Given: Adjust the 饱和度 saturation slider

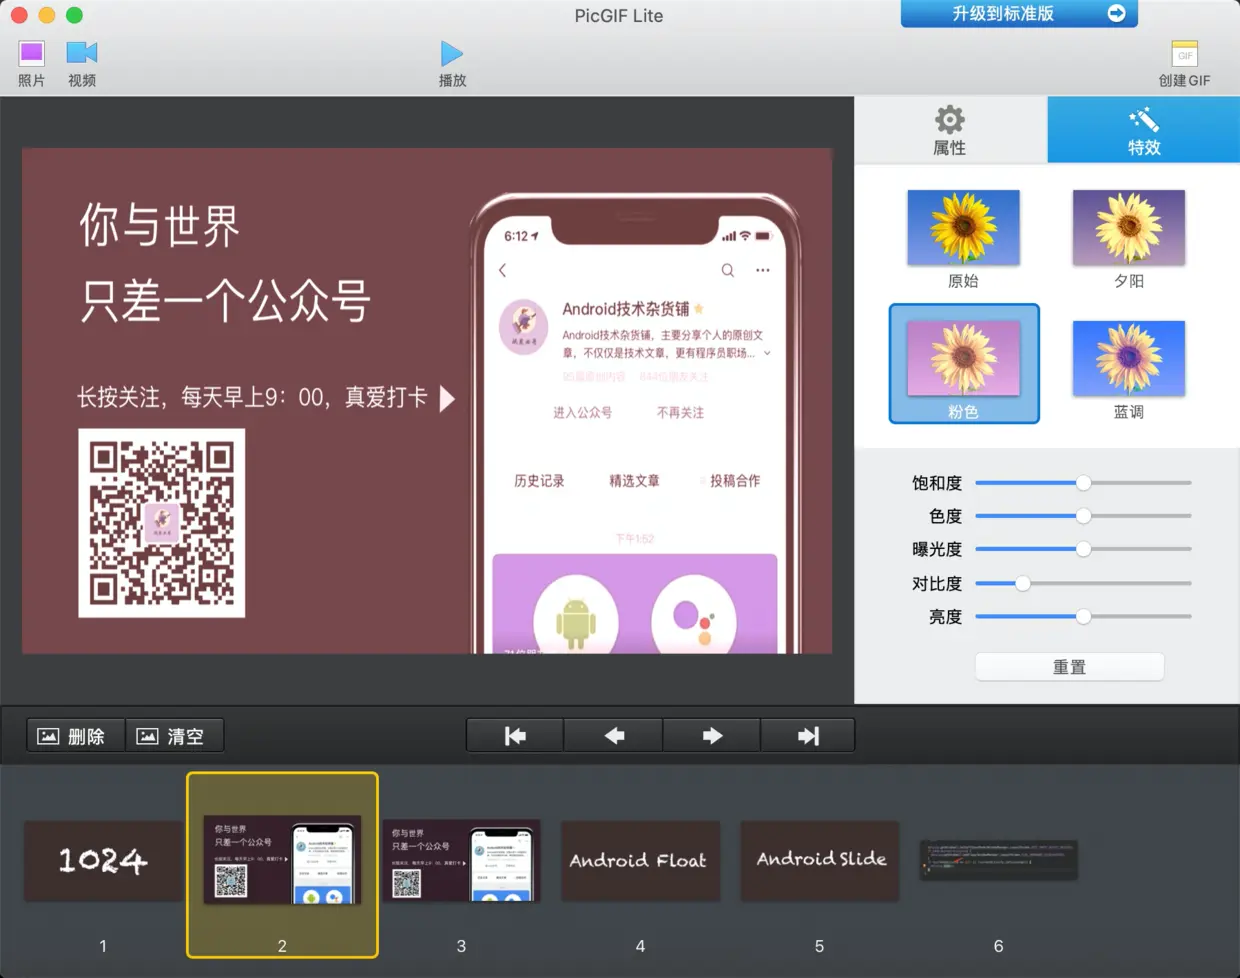Looking at the screenshot, I should click(1083, 483).
